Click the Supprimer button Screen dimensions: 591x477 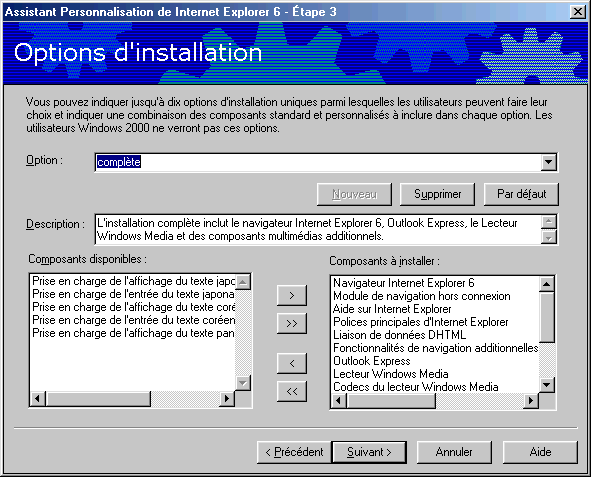(x=437, y=194)
